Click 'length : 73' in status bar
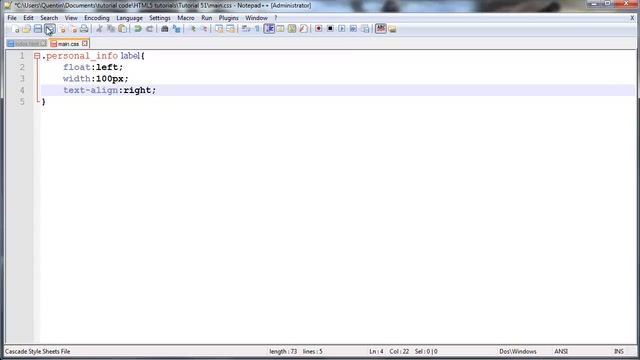The image size is (640, 360). point(283,351)
